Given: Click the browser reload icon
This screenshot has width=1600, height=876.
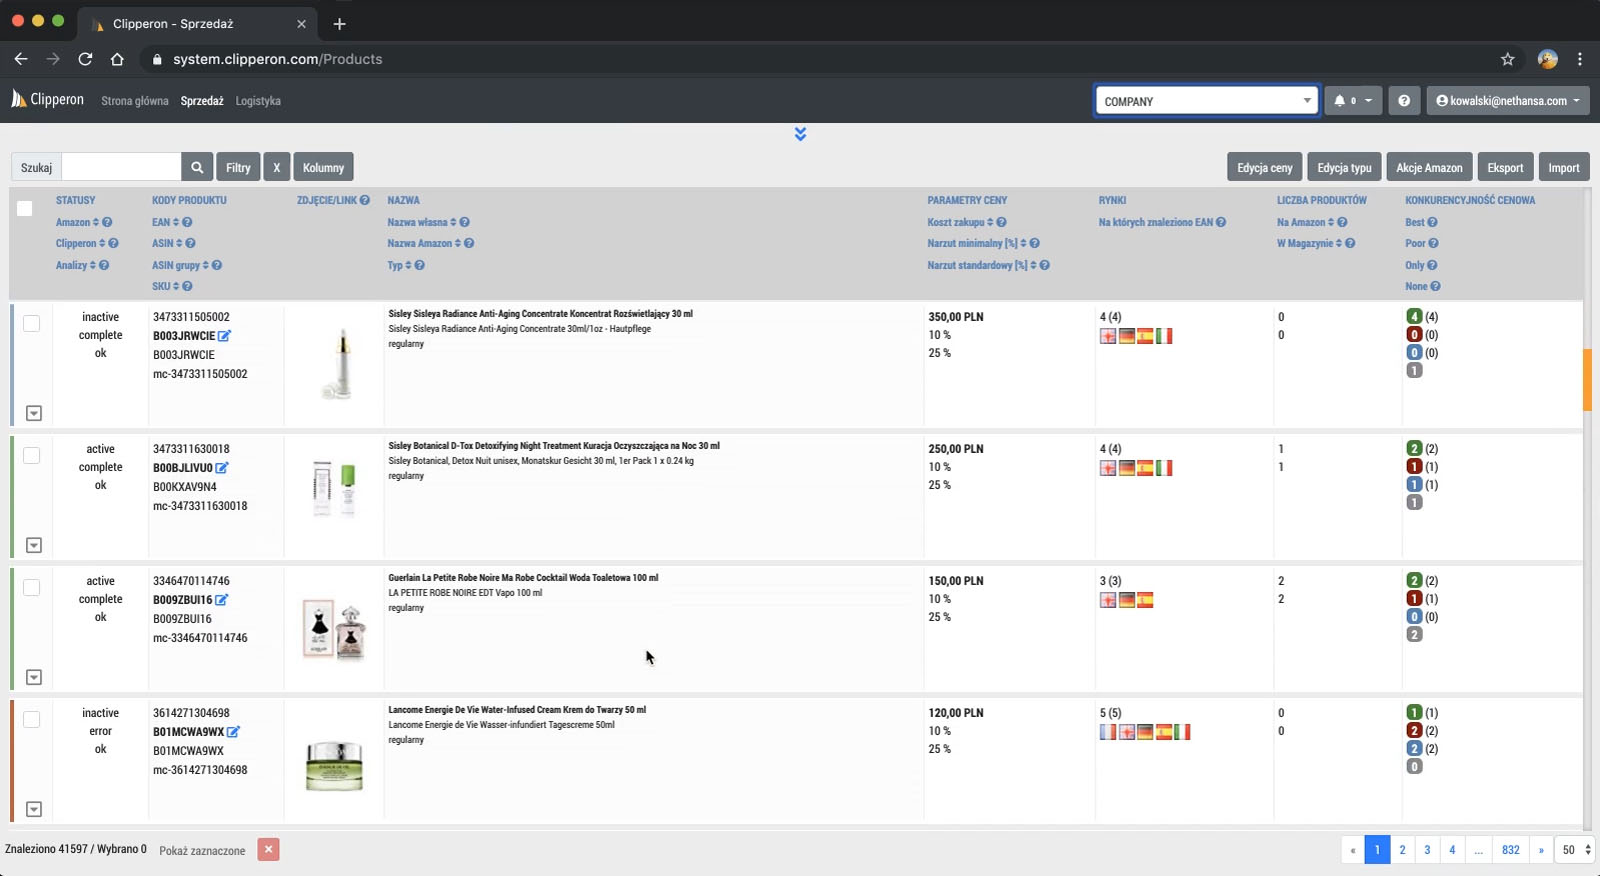Looking at the screenshot, I should (x=85, y=59).
